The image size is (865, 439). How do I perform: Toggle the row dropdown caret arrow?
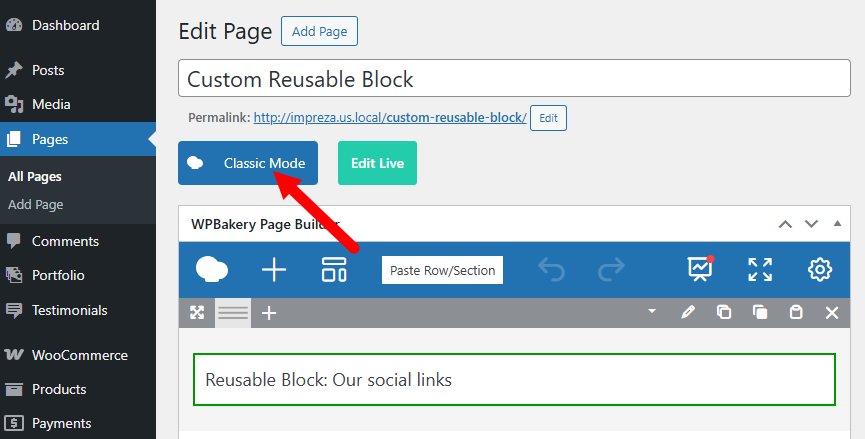pyautogui.click(x=652, y=311)
